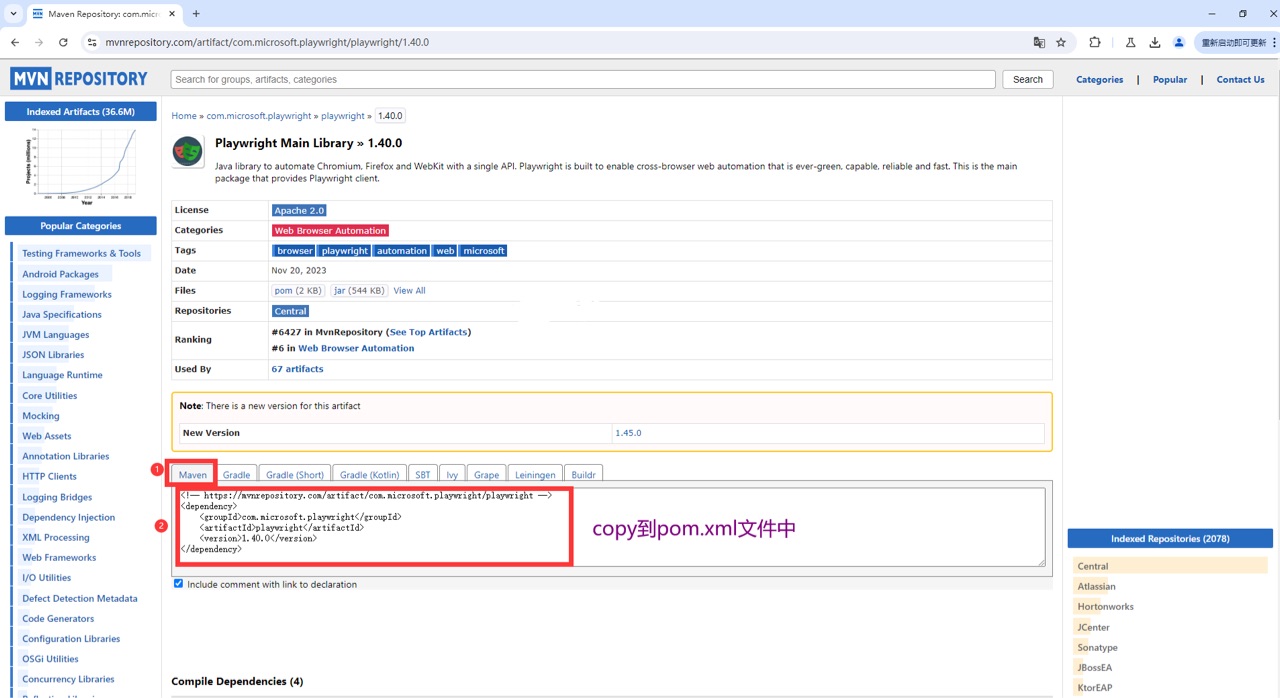
Task: Open Dependency Injection category
Action: click(68, 517)
